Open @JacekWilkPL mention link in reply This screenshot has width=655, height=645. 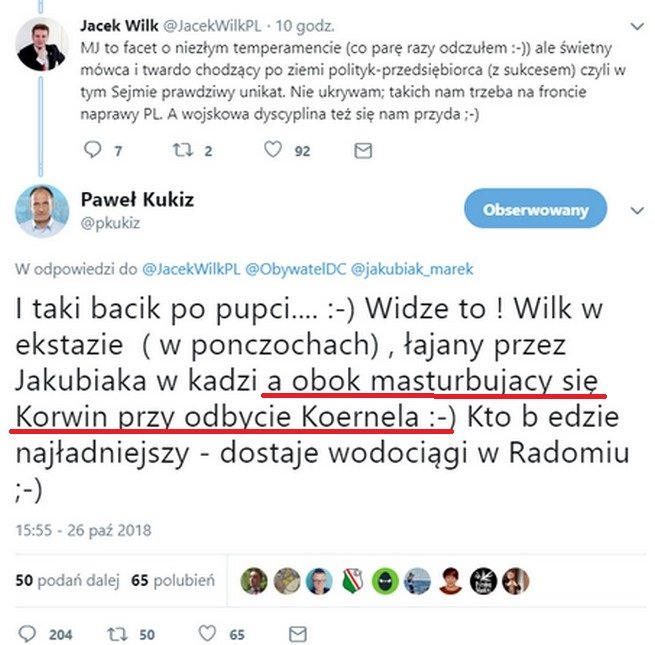191,269
